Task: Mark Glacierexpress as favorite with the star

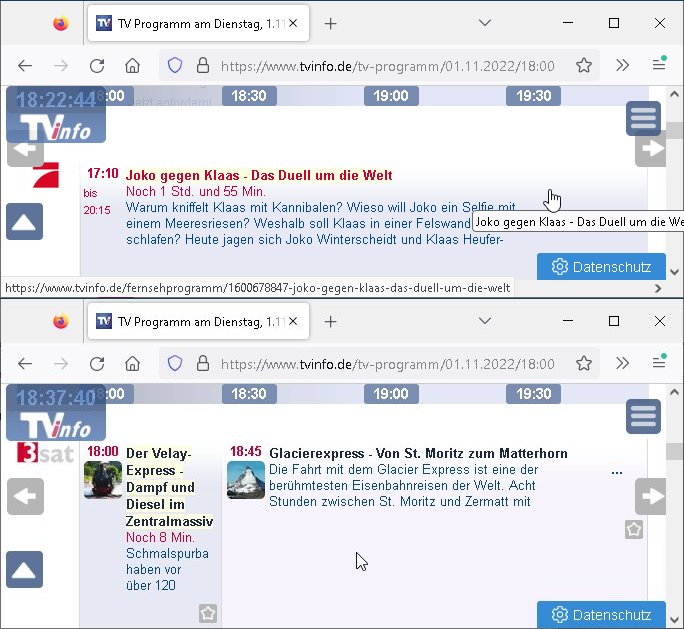Action: coord(634,530)
